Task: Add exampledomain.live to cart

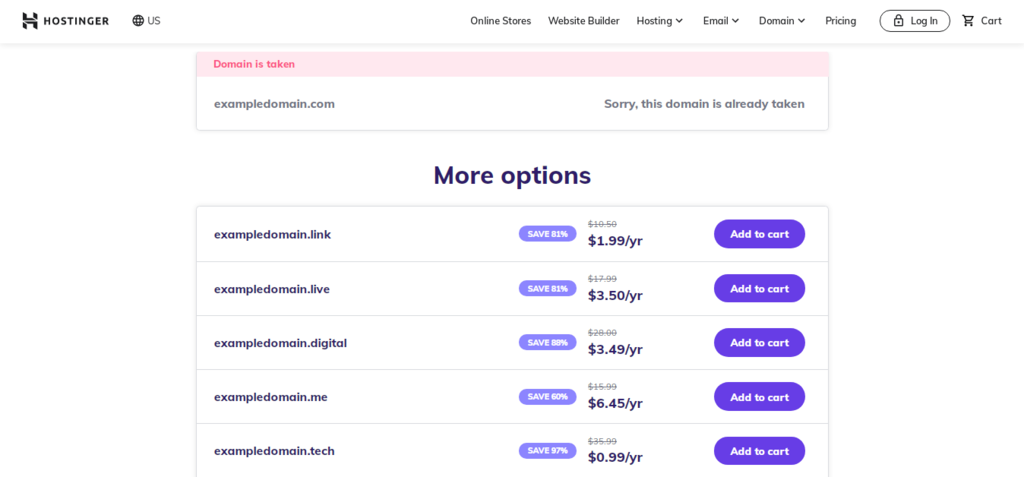Action: click(x=759, y=288)
